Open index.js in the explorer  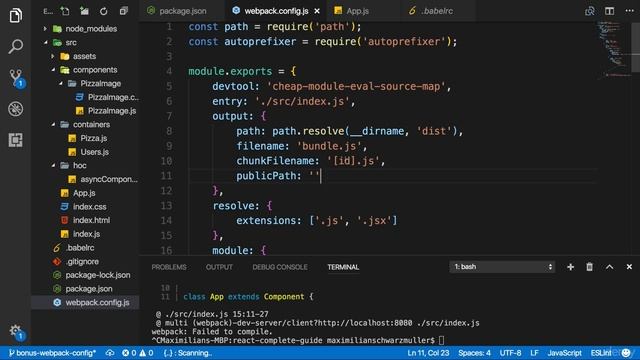click(x=85, y=234)
